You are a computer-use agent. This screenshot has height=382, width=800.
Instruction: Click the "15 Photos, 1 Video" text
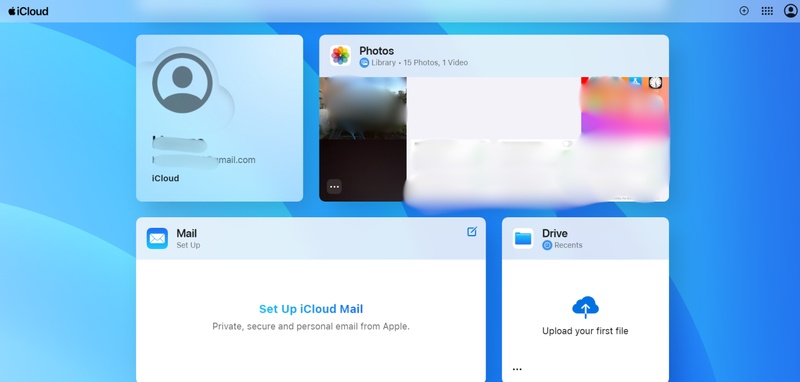click(436, 63)
